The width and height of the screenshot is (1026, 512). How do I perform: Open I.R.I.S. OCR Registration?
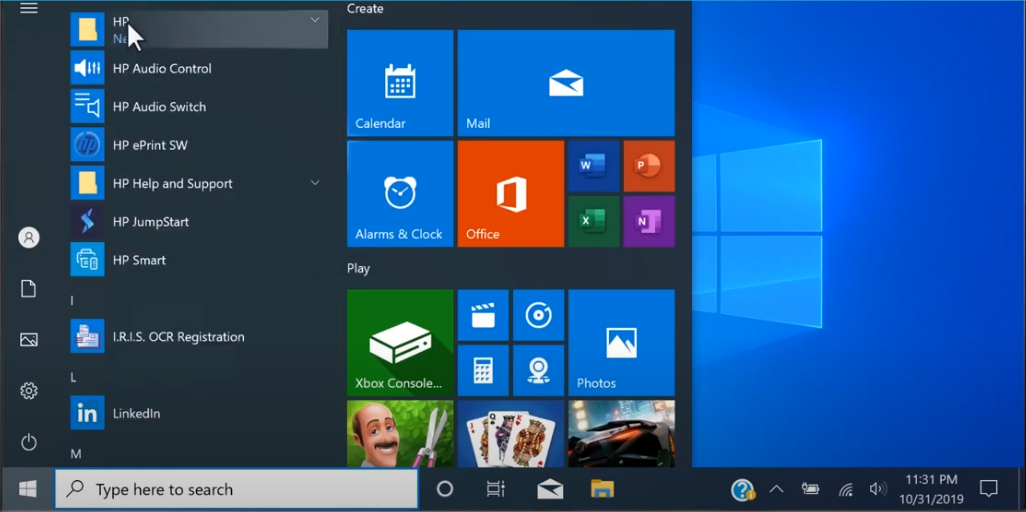(x=199, y=337)
